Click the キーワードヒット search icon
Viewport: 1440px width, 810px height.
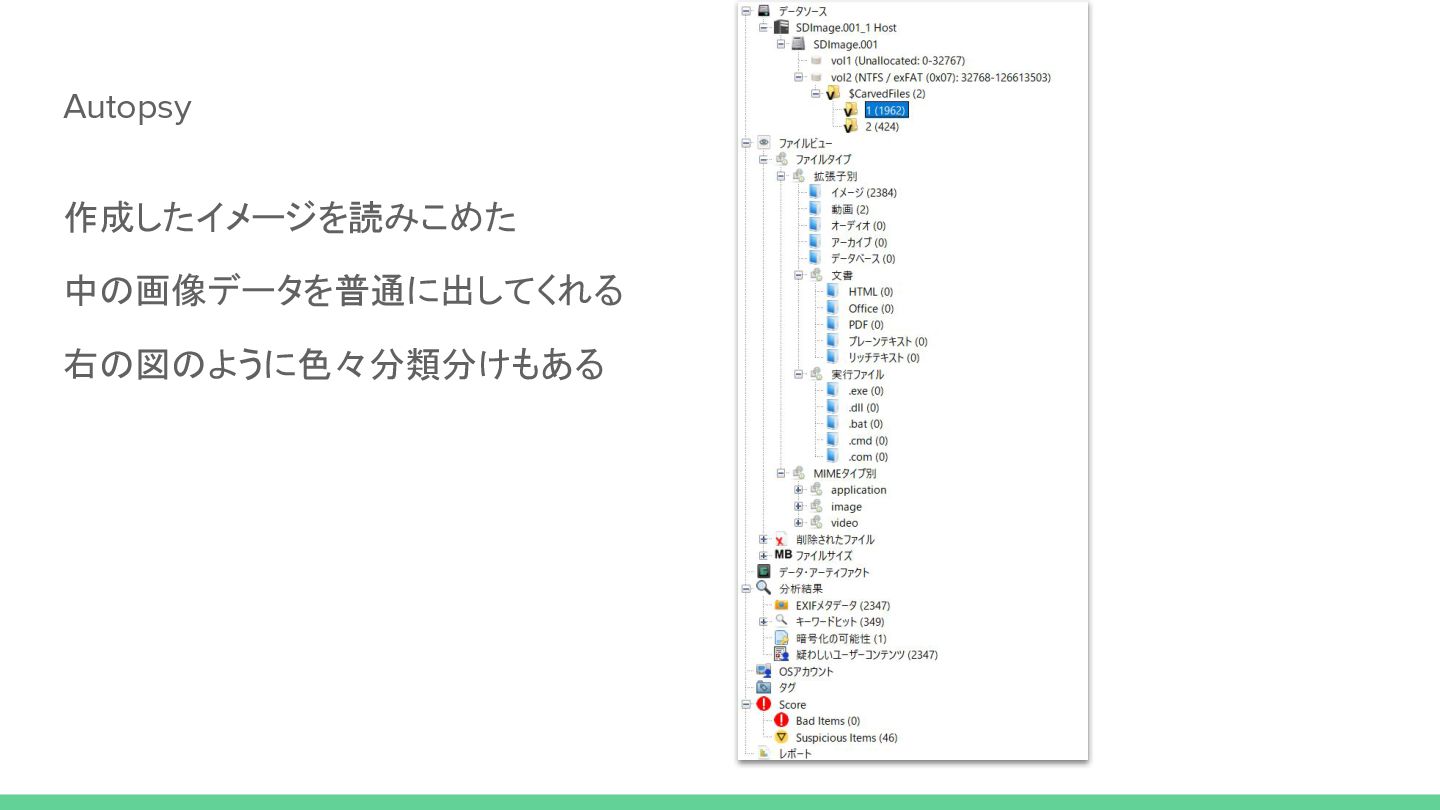tap(781, 621)
